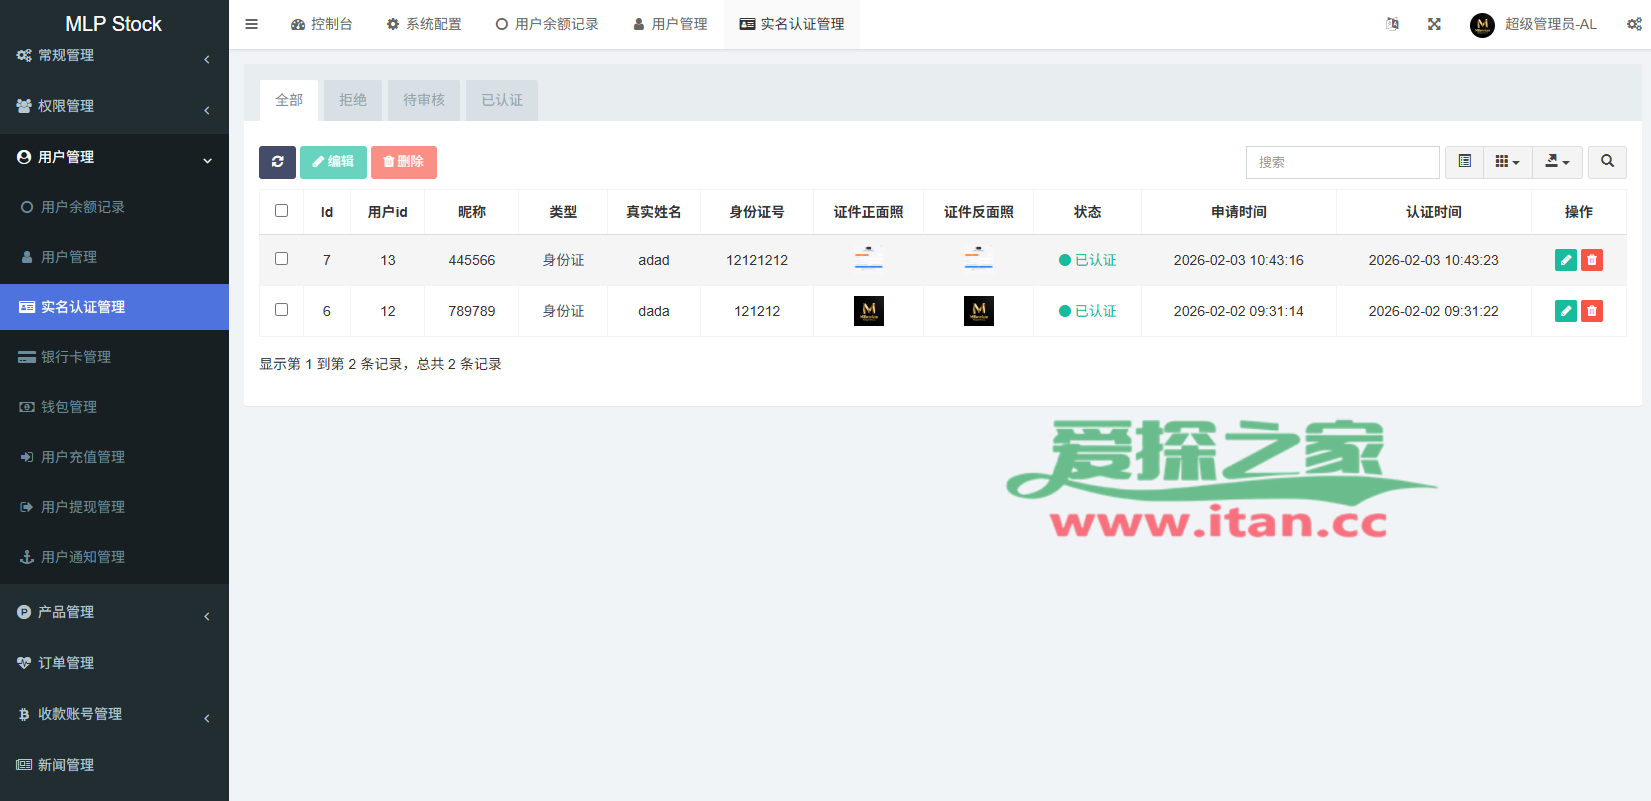Viewport: 1651px width, 801px height.
Task: Click the fullscreen toggle icon
Action: [1434, 24]
